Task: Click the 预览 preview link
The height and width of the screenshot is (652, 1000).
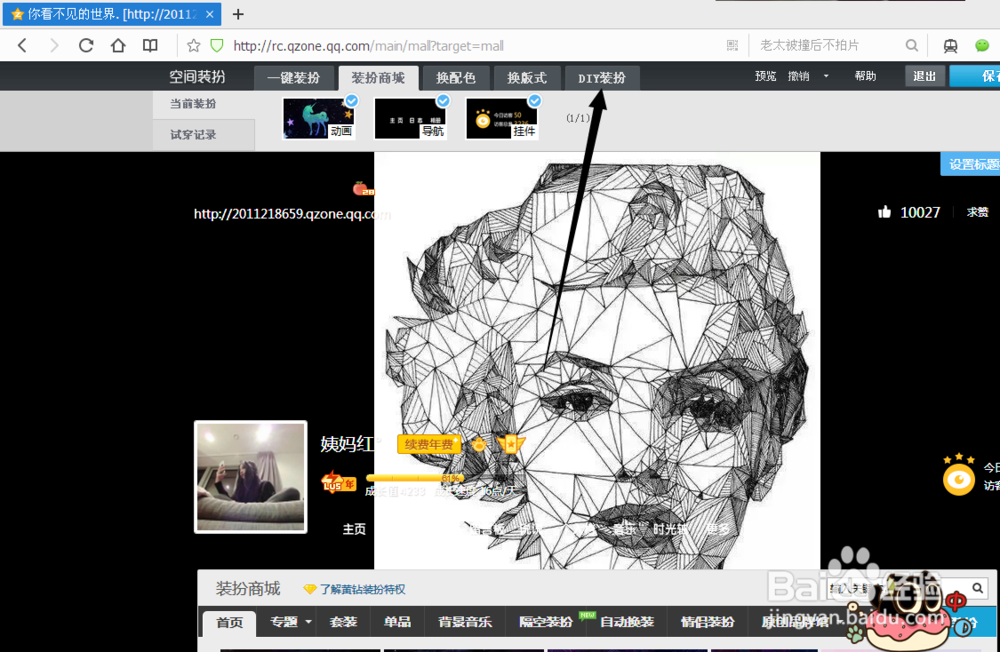Action: click(765, 77)
